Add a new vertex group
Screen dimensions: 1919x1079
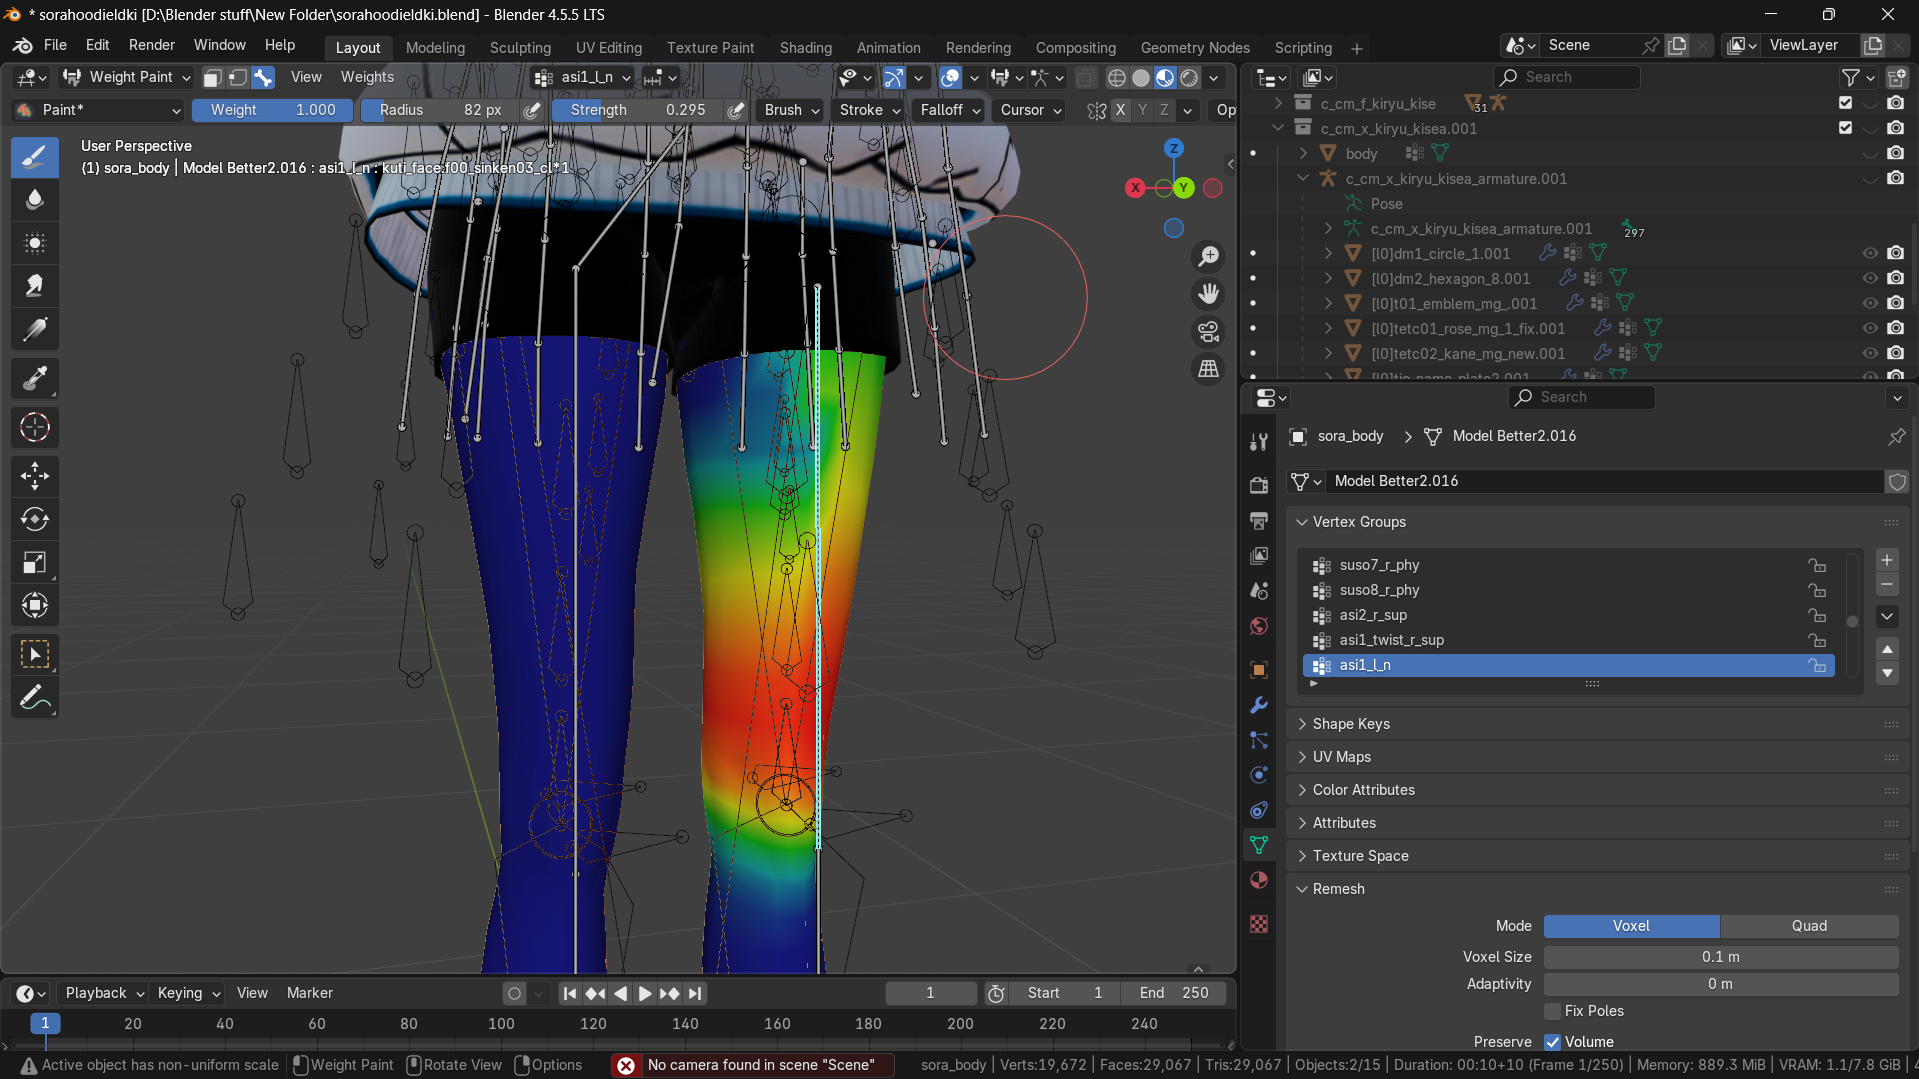point(1887,560)
